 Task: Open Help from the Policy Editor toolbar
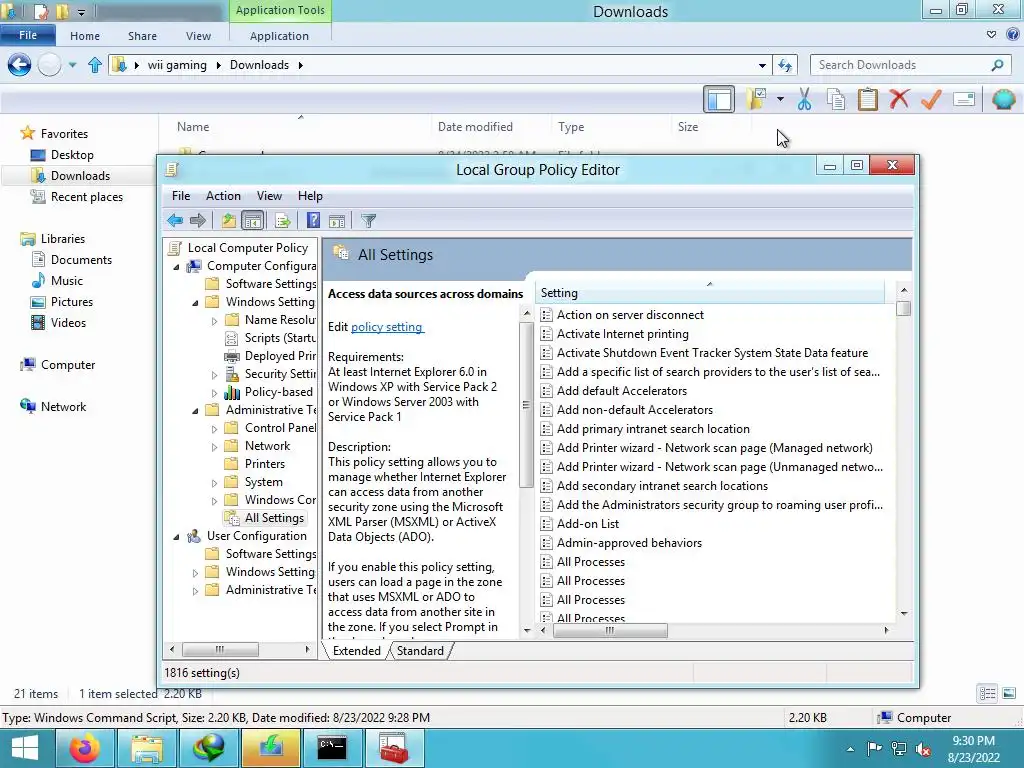pyautogui.click(x=313, y=221)
